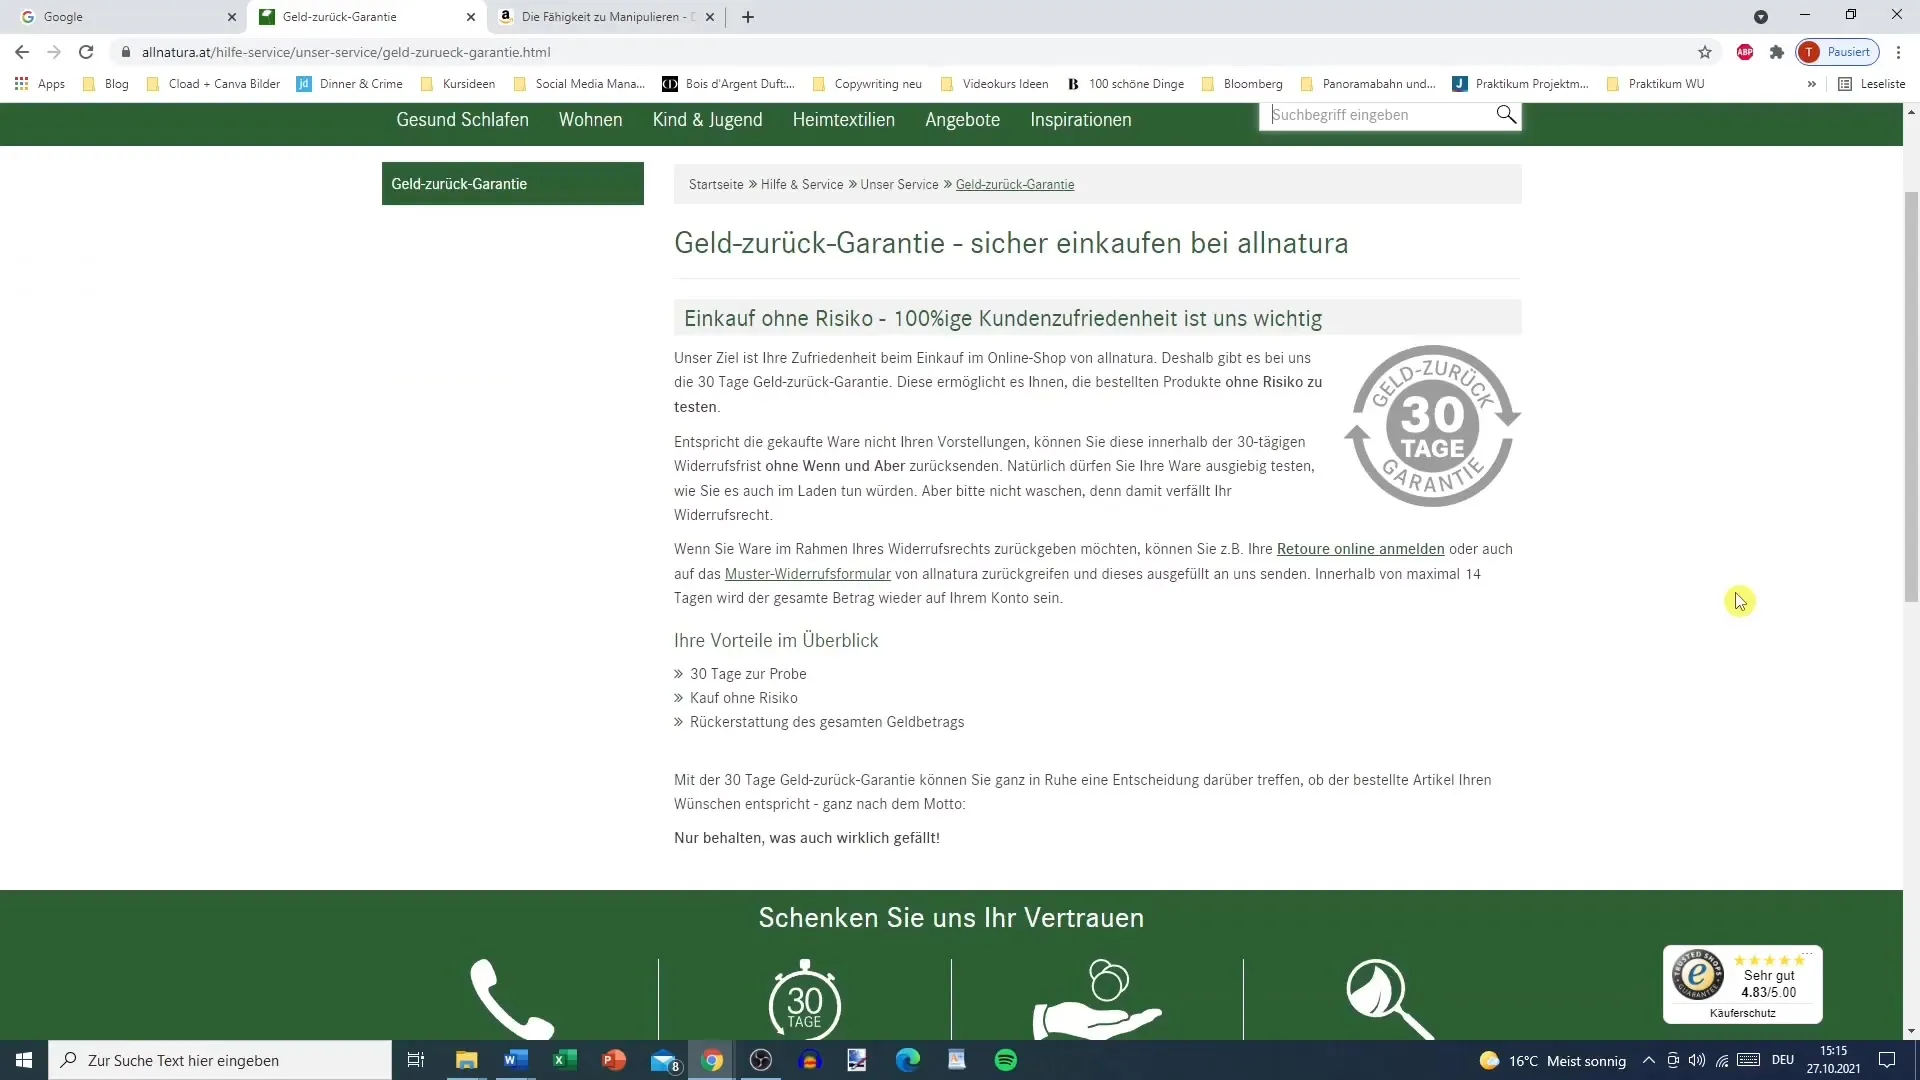Image resolution: width=1920 pixels, height=1080 pixels.
Task: Click the browser back arrow
Action: tap(22, 52)
